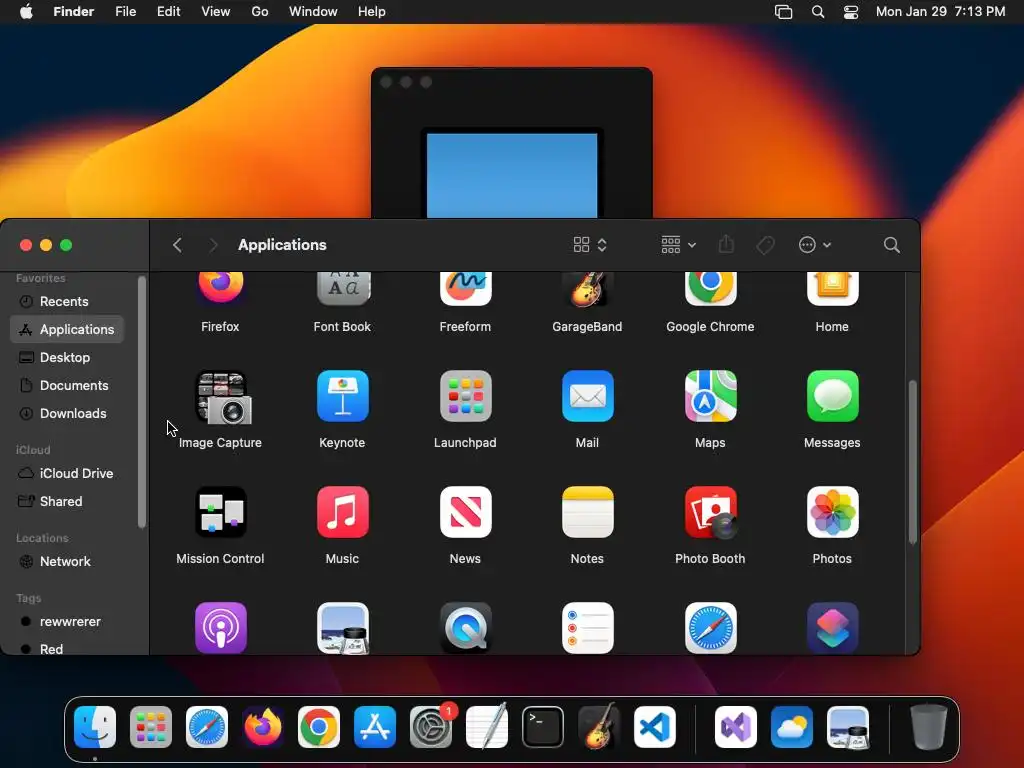This screenshot has height=768, width=1024.
Task: Click the Share toolbar button
Action: coord(726,244)
